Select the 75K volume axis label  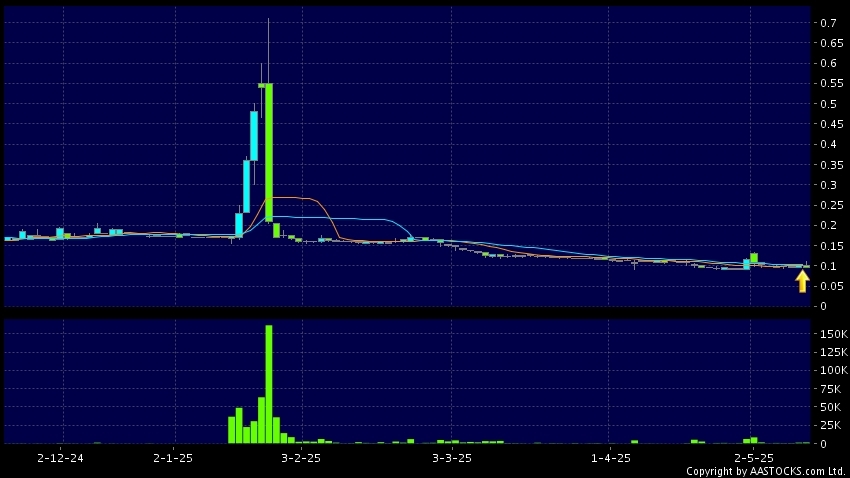(830, 389)
